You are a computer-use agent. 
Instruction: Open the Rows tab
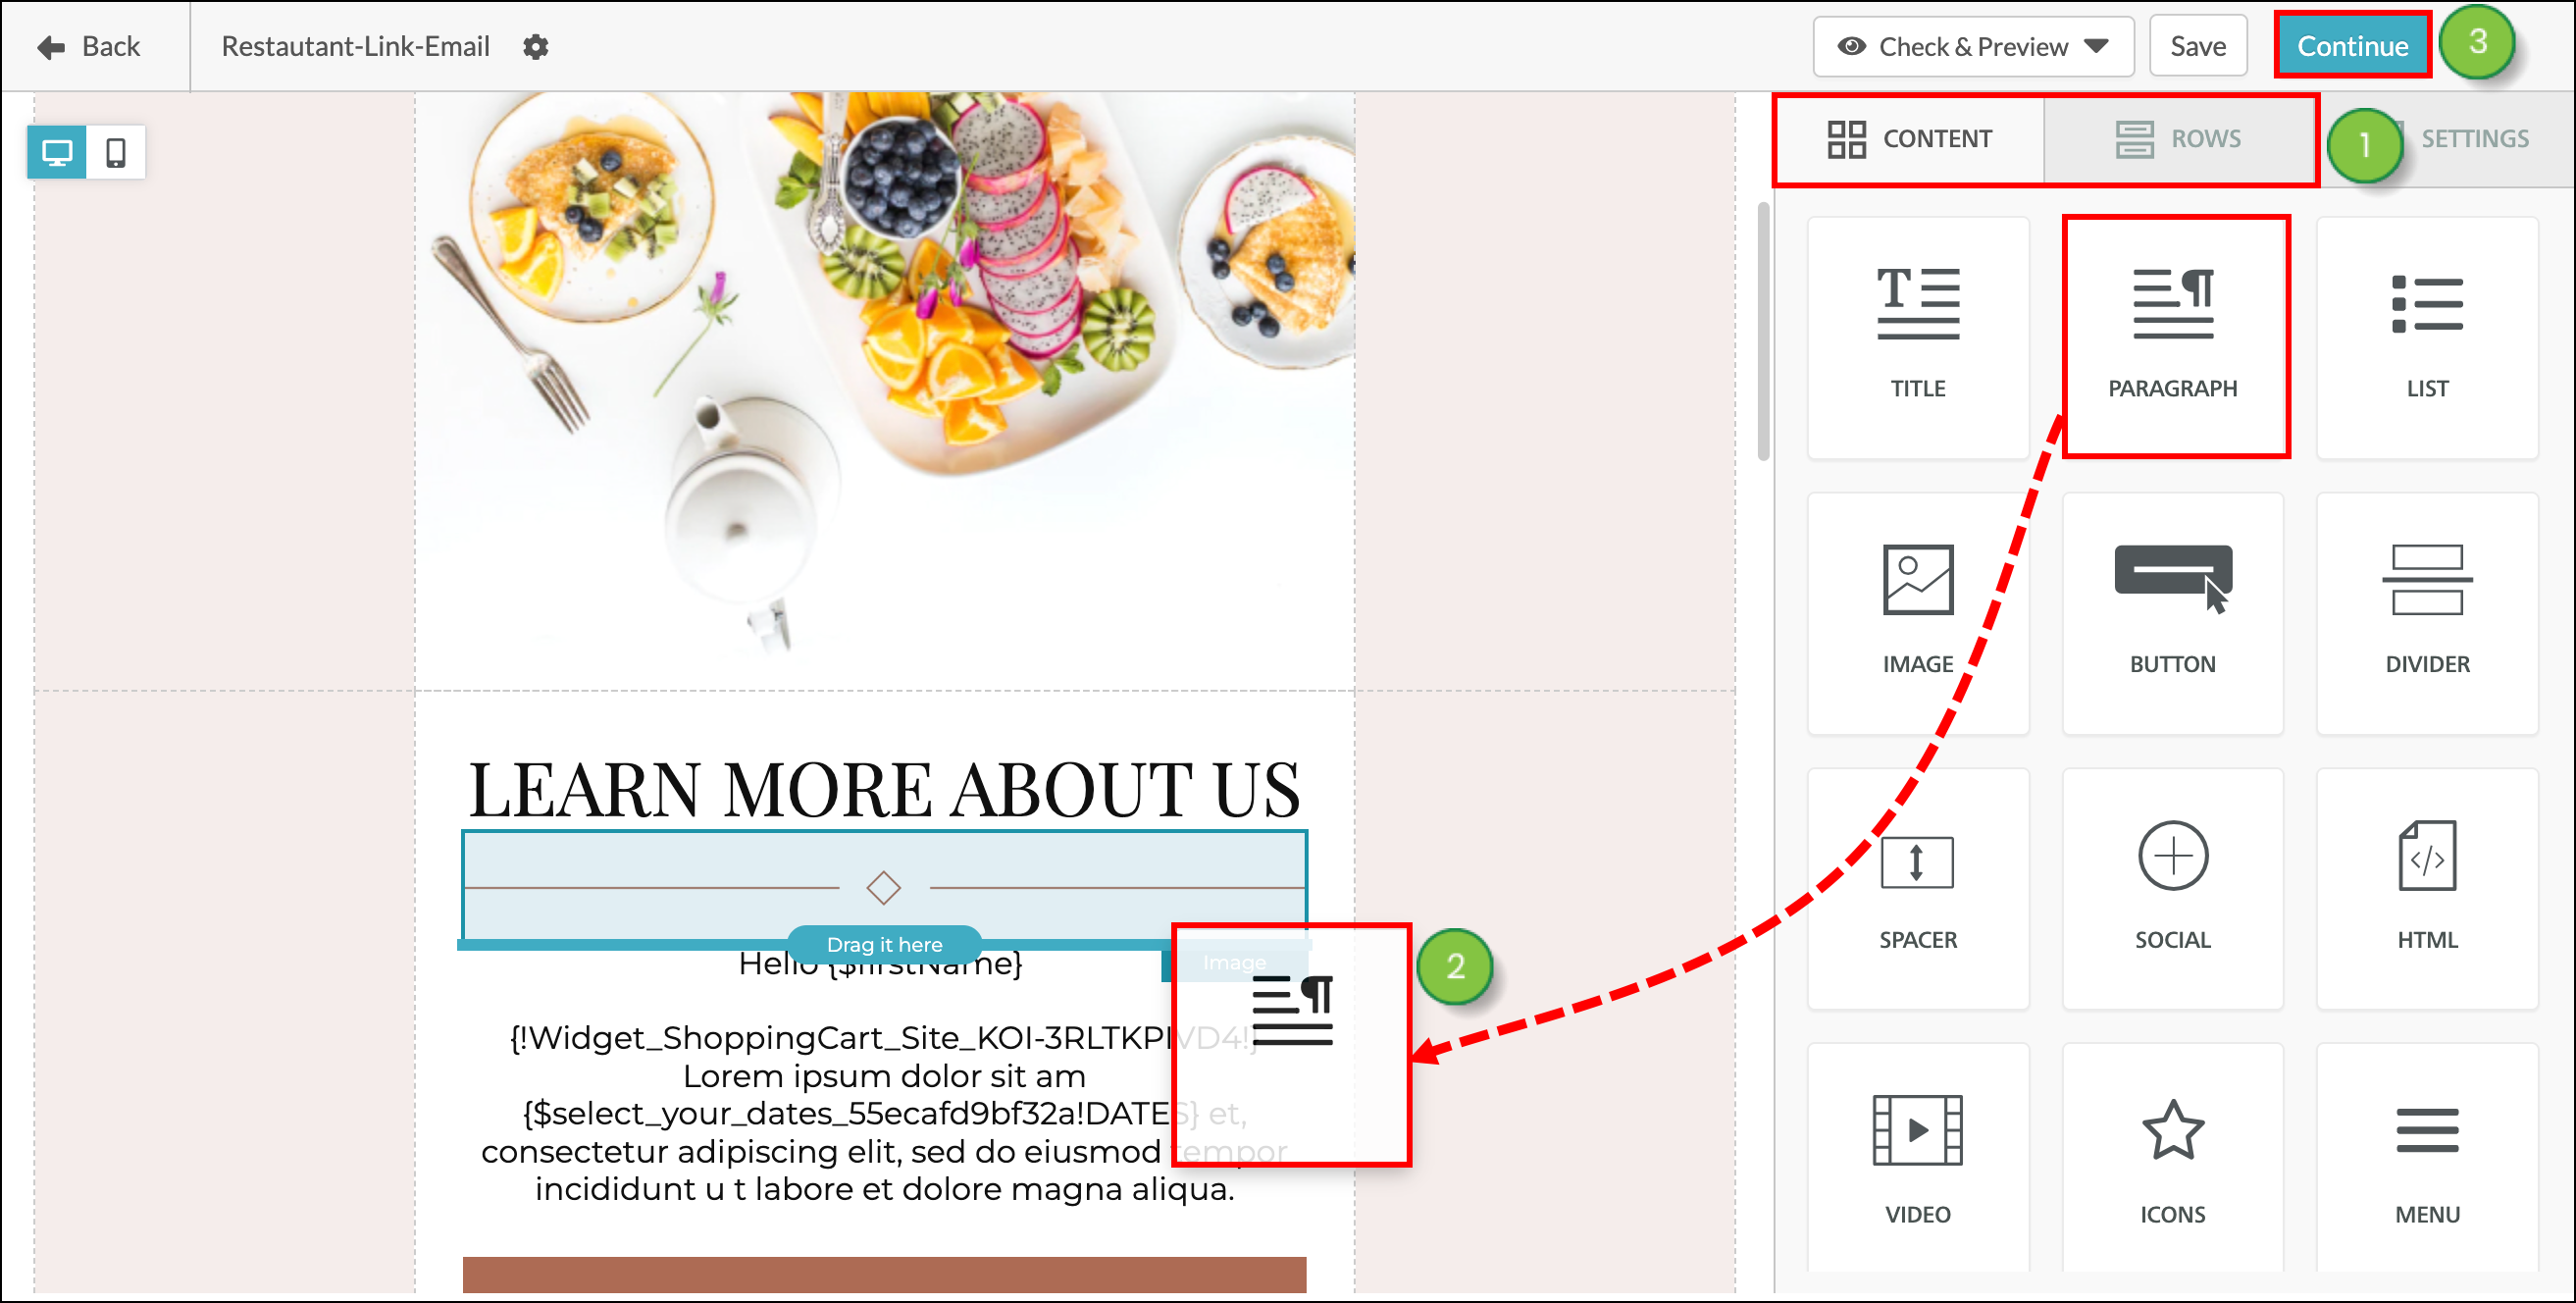[2179, 139]
